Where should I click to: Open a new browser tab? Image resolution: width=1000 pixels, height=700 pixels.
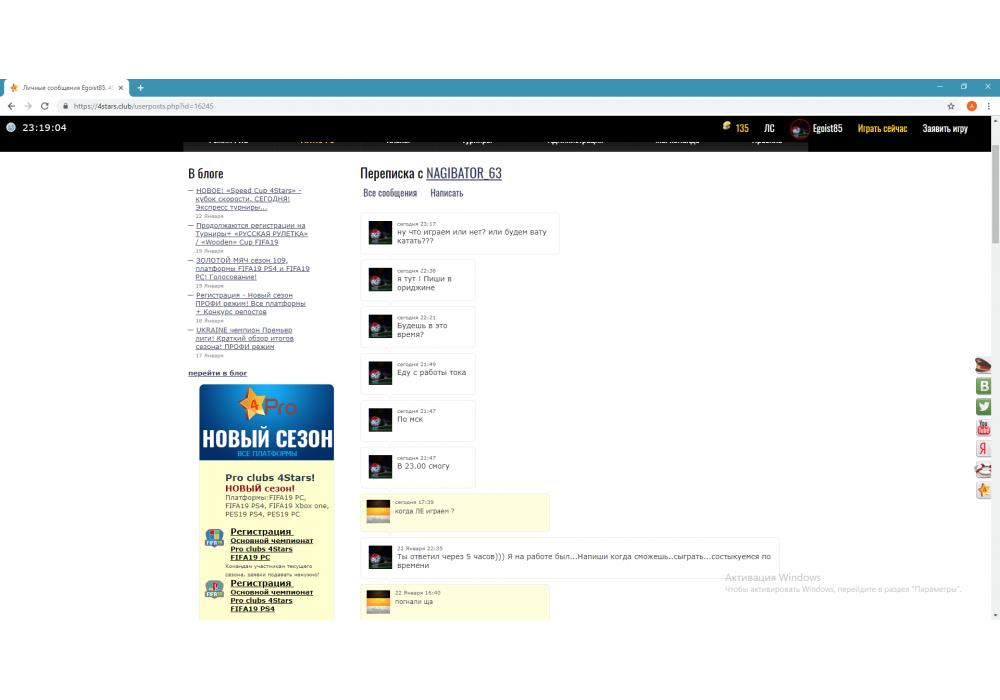pyautogui.click(x=140, y=87)
